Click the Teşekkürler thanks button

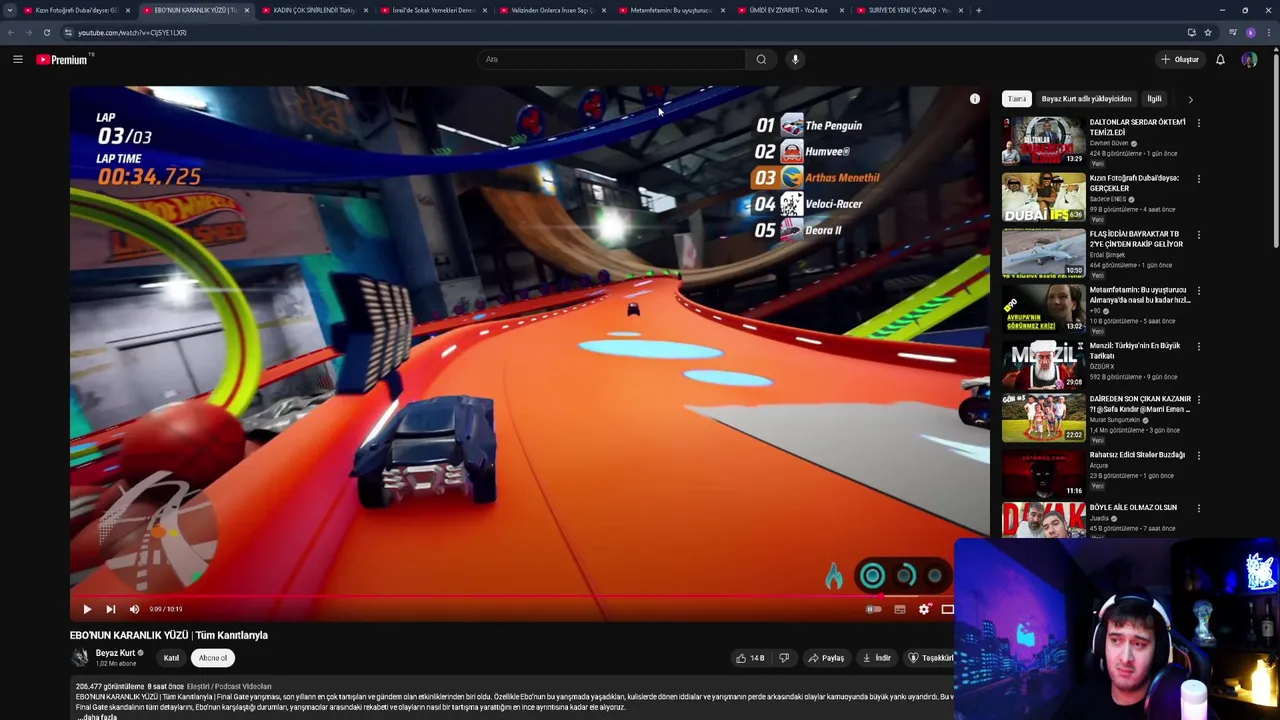(929, 658)
